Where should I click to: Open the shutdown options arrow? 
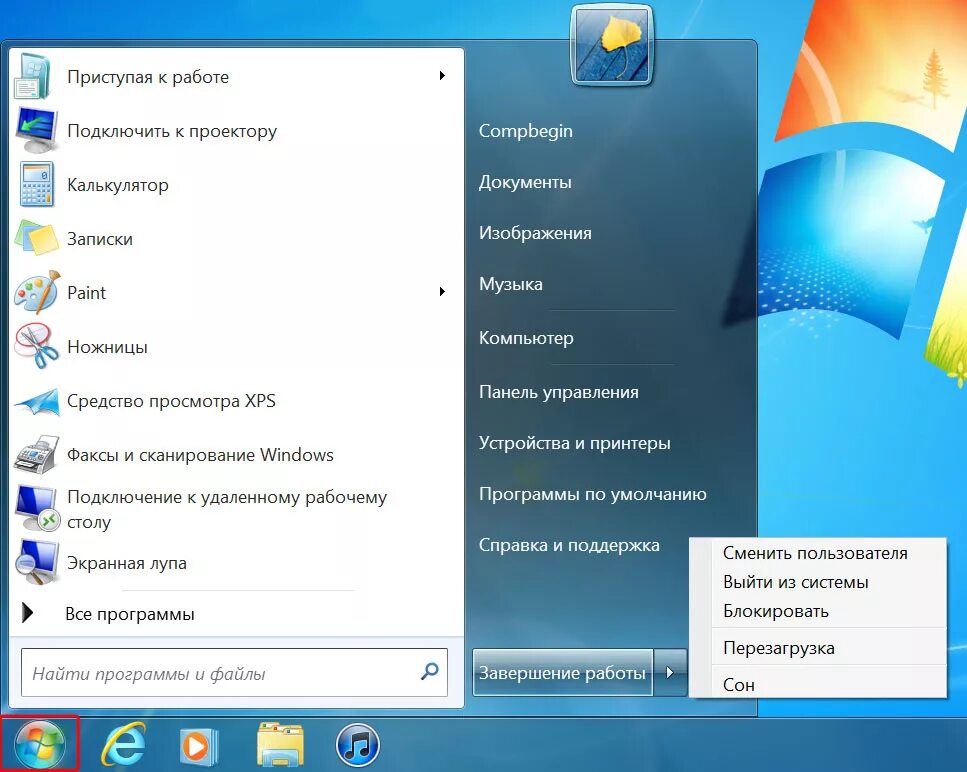point(671,673)
